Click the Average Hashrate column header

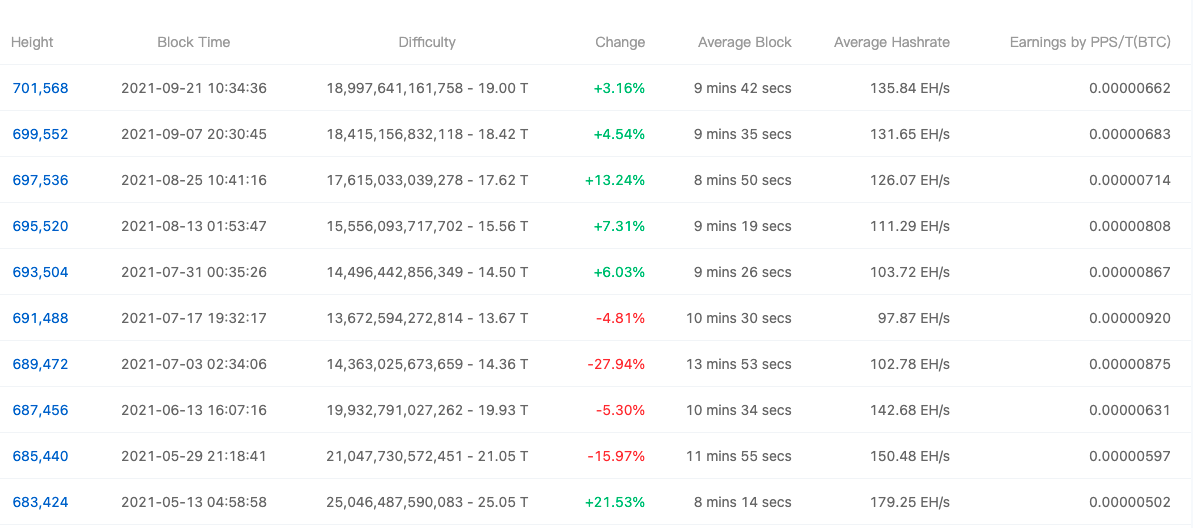891,42
